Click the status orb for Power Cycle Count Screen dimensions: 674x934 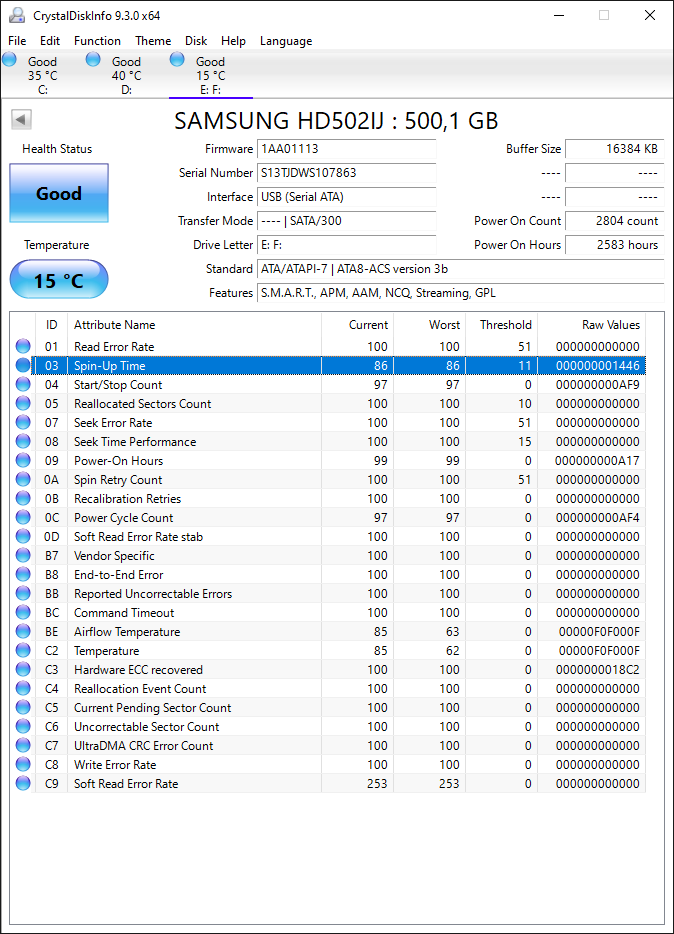[23, 517]
